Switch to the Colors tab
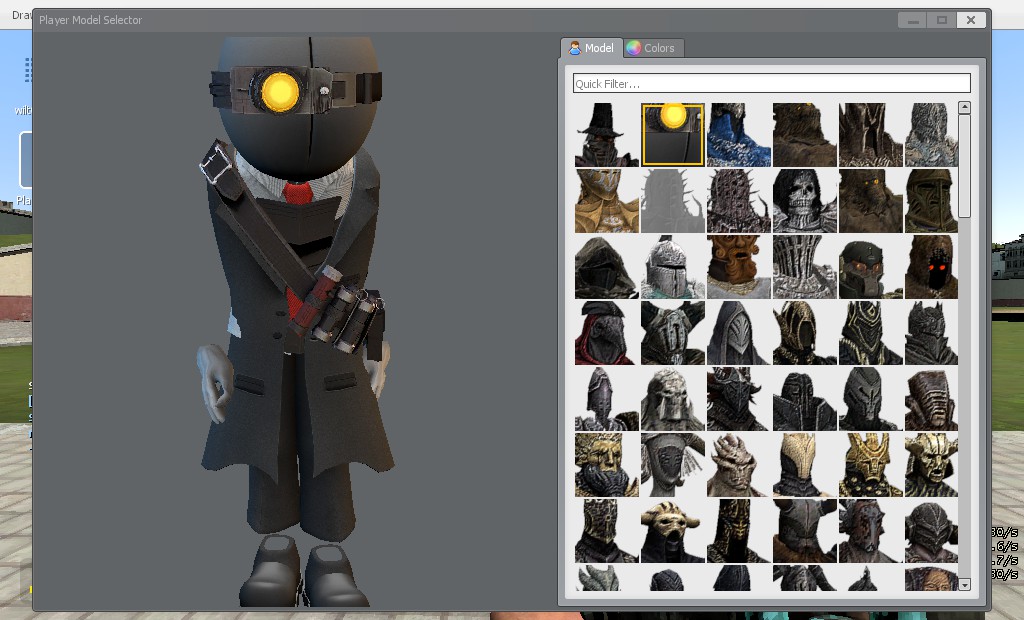The width and height of the screenshot is (1024, 620). tap(654, 48)
